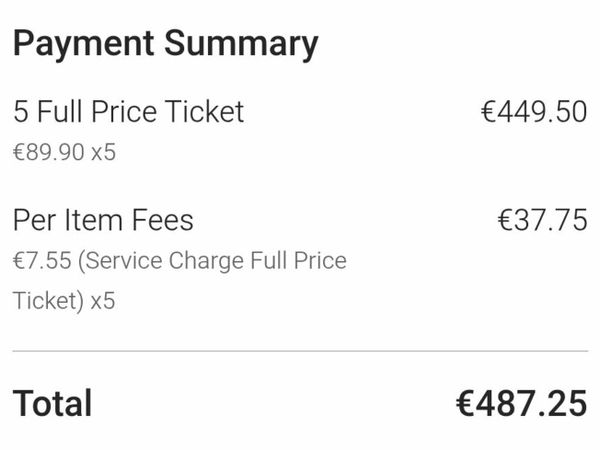Click the €487.25 total amount

(x=522, y=403)
